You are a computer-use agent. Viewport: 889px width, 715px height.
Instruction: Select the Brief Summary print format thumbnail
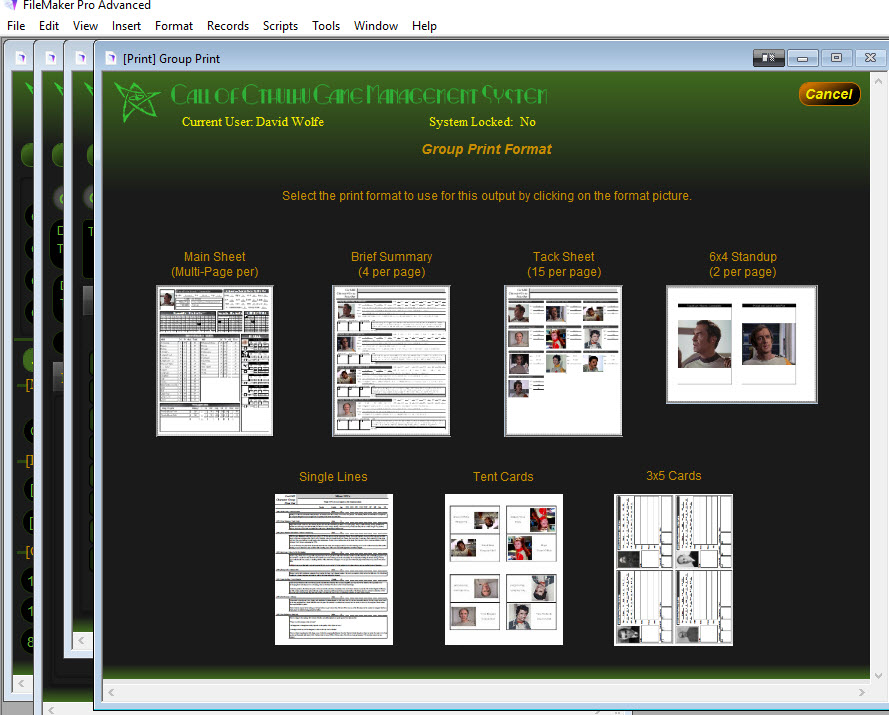pyautogui.click(x=391, y=361)
